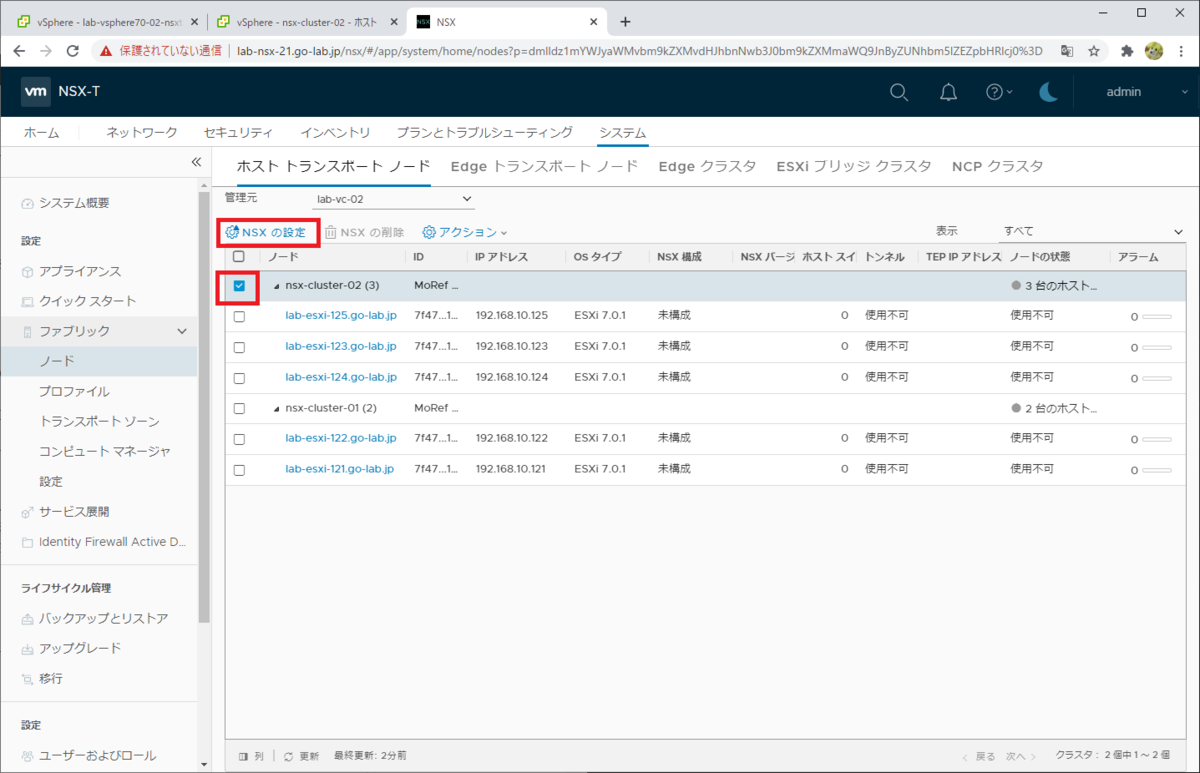
Task: Reload the page with browser refresh icon
Action: (72, 50)
